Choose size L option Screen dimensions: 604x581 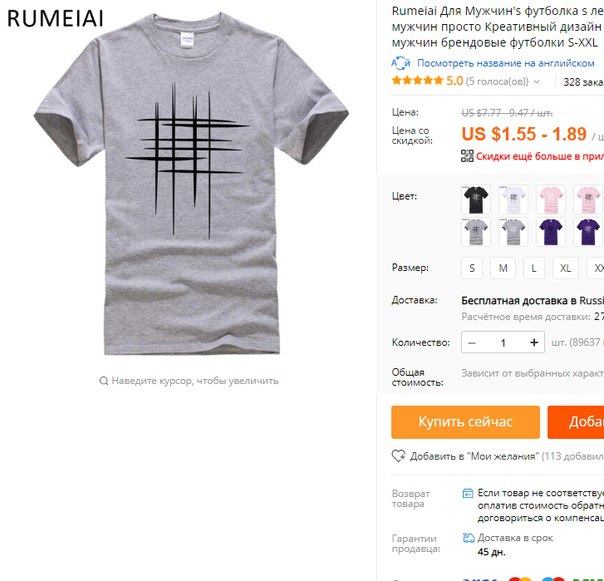click(534, 268)
